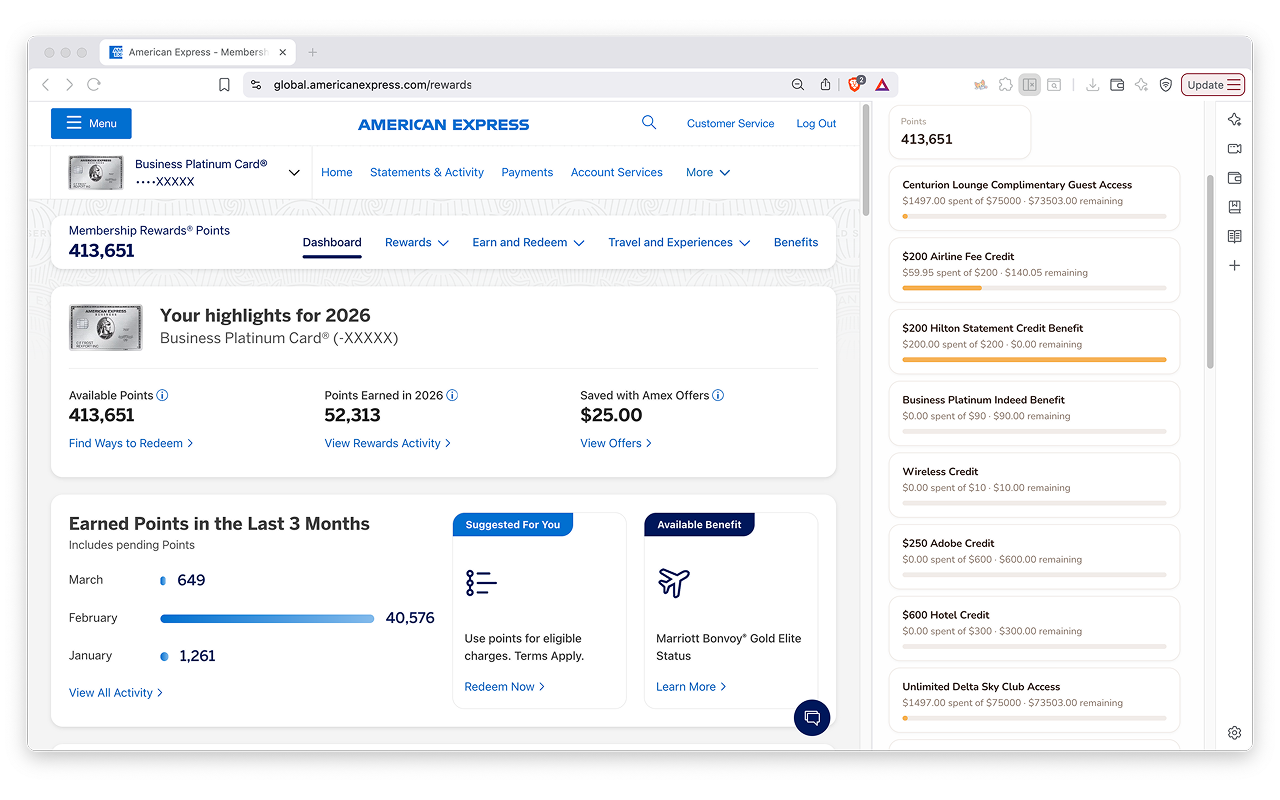Click the zoom-out magnifier in address bar

798,85
